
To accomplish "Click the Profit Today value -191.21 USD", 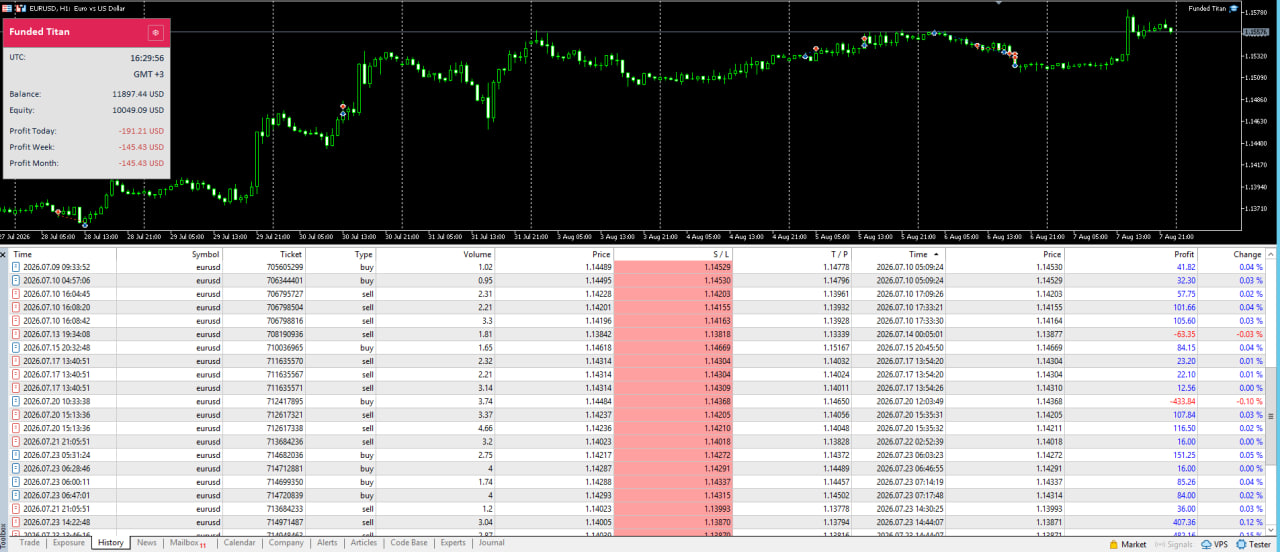I will [x=141, y=131].
